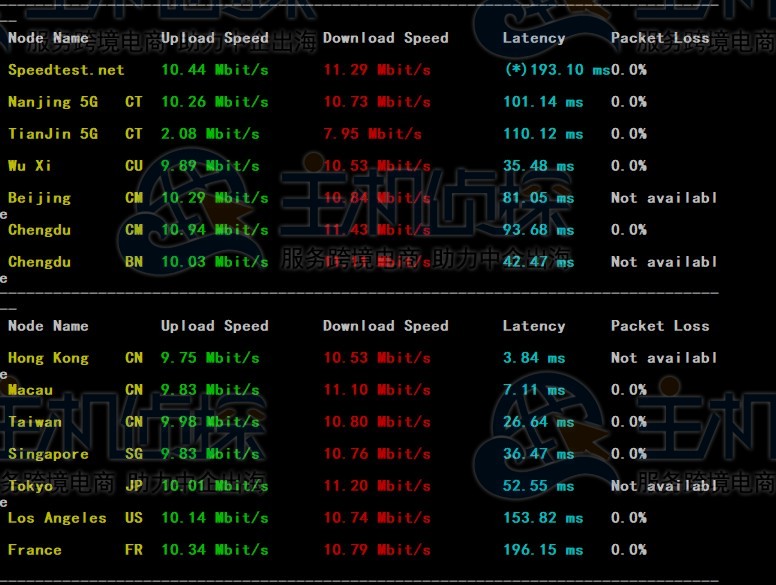Viewport: 776px width, 585px height.
Task: Select the Nanjing 5G node row label
Action: click(x=53, y=102)
